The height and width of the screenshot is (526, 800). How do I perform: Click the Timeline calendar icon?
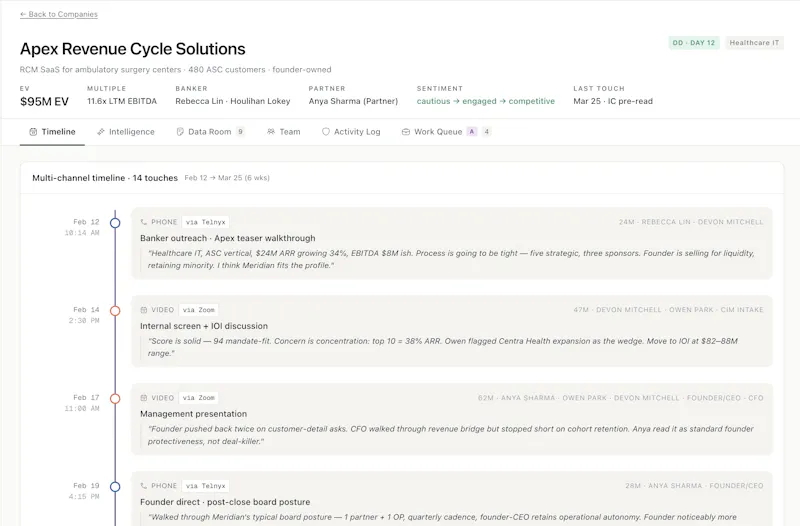[33, 132]
